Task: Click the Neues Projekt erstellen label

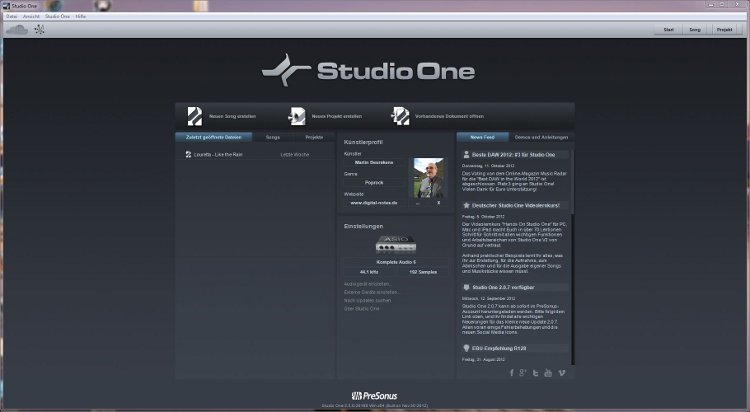Action: tap(337, 116)
